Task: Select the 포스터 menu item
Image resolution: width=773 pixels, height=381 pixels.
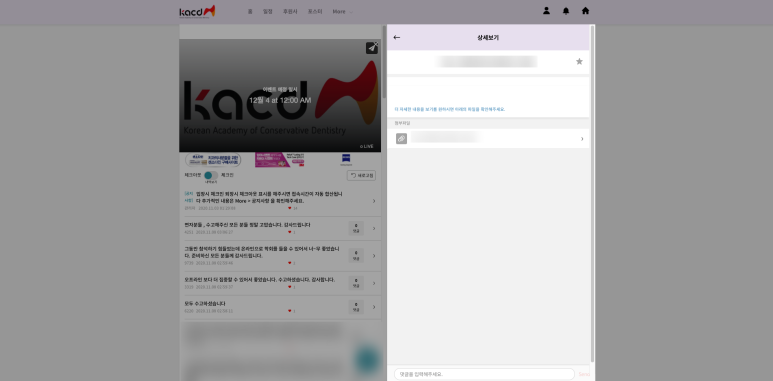Action: coord(315,11)
